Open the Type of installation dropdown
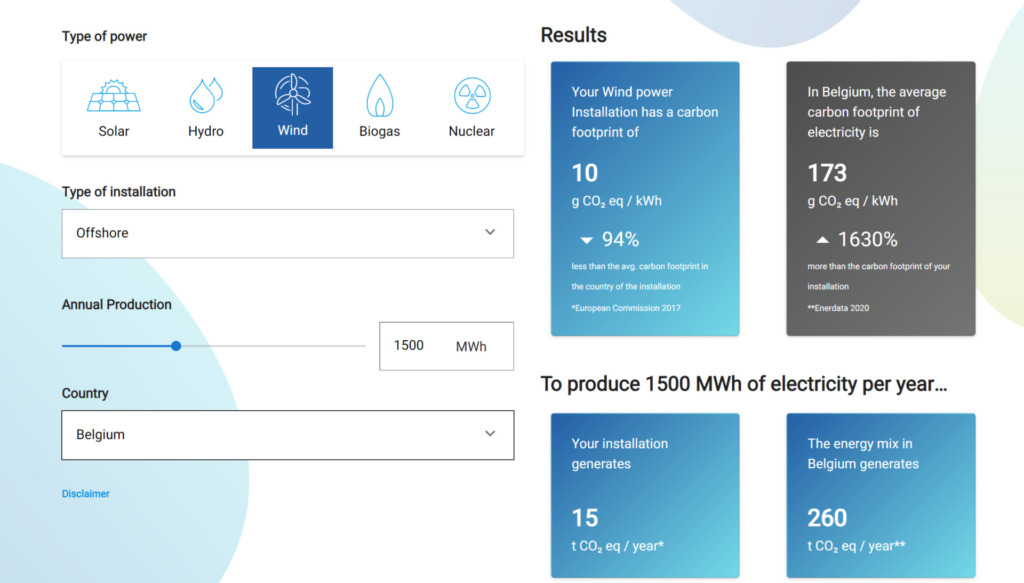The width and height of the screenshot is (1024, 583). coord(288,234)
